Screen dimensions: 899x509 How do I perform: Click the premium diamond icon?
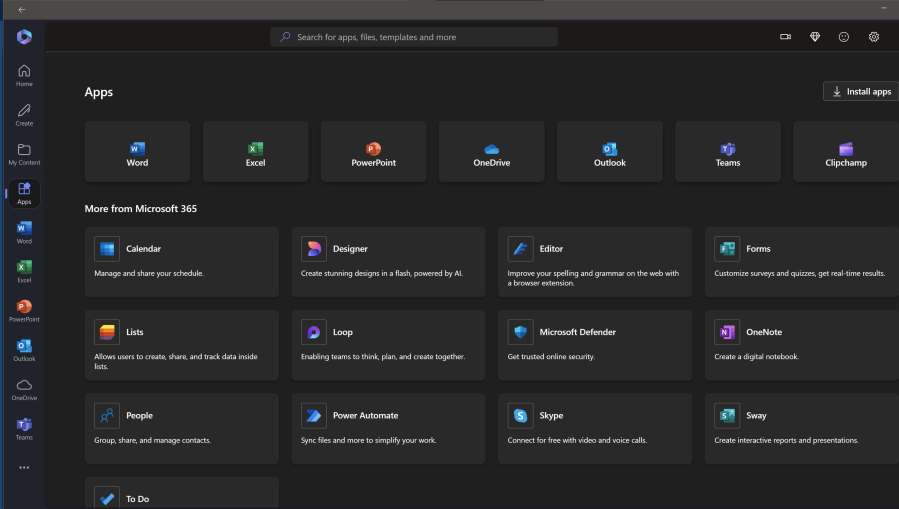click(x=814, y=37)
